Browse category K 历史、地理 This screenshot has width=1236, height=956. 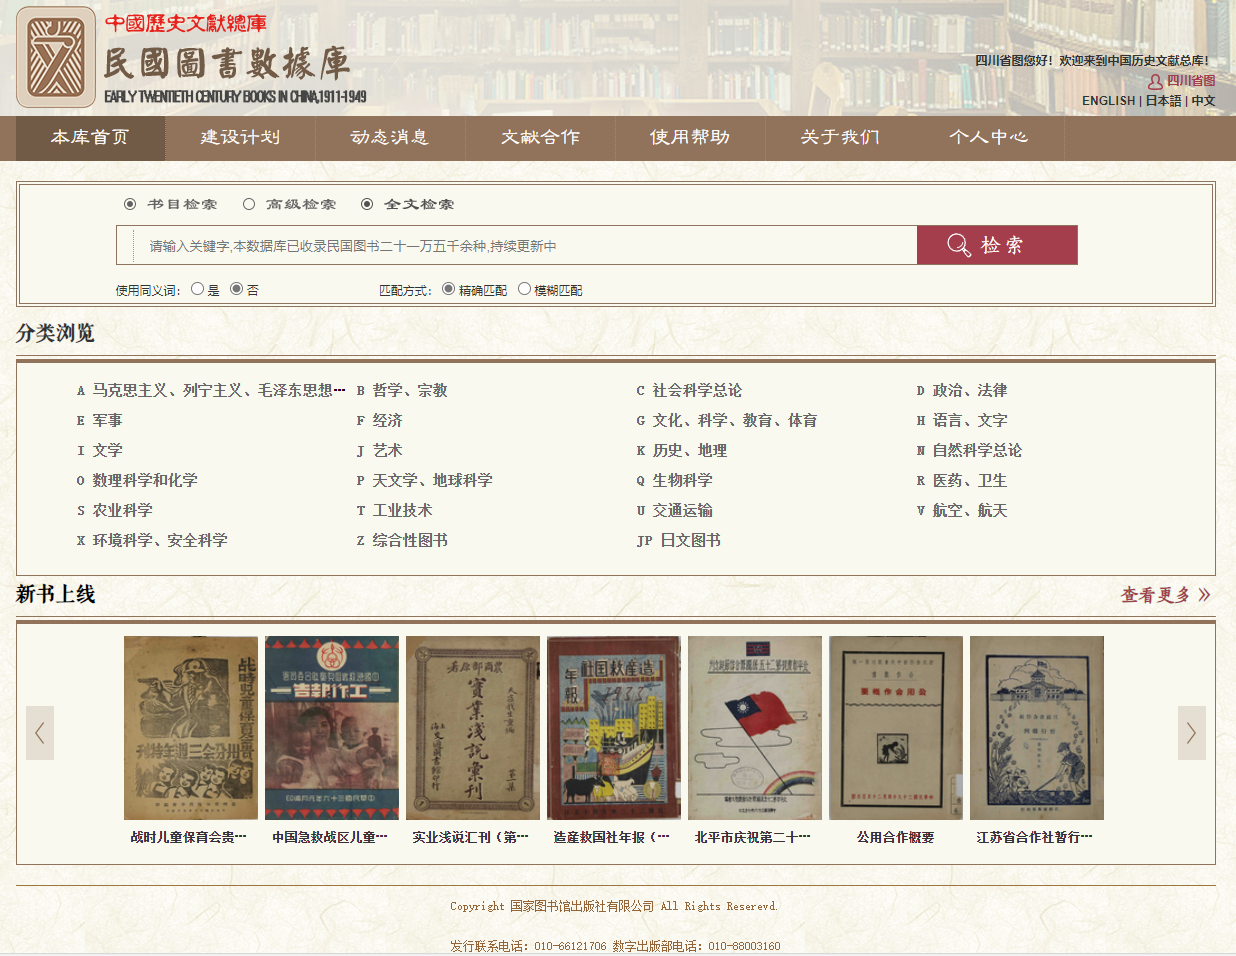[689, 451]
